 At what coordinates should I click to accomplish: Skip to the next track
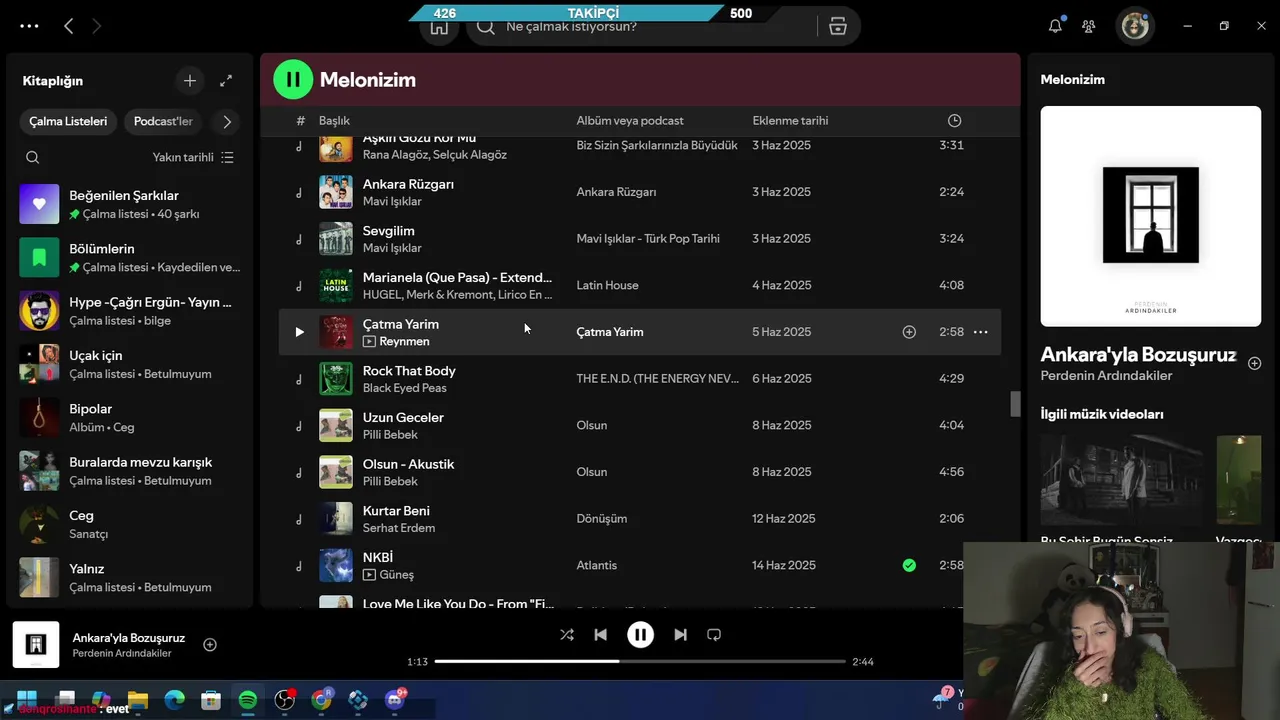click(x=680, y=635)
